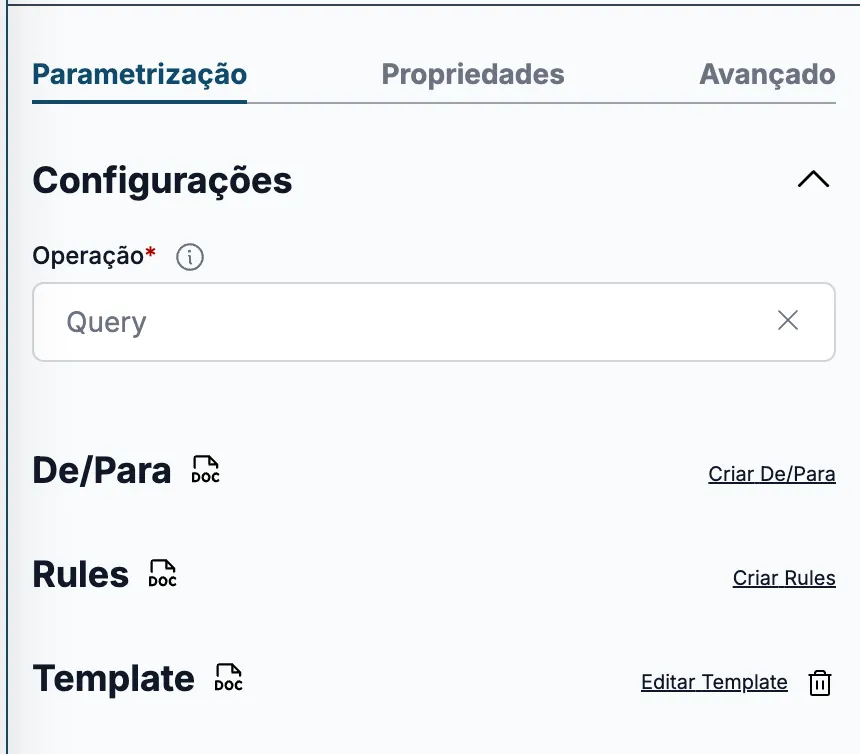860x754 pixels.
Task: Click the red required asterisk on Operação
Action: click(150, 252)
